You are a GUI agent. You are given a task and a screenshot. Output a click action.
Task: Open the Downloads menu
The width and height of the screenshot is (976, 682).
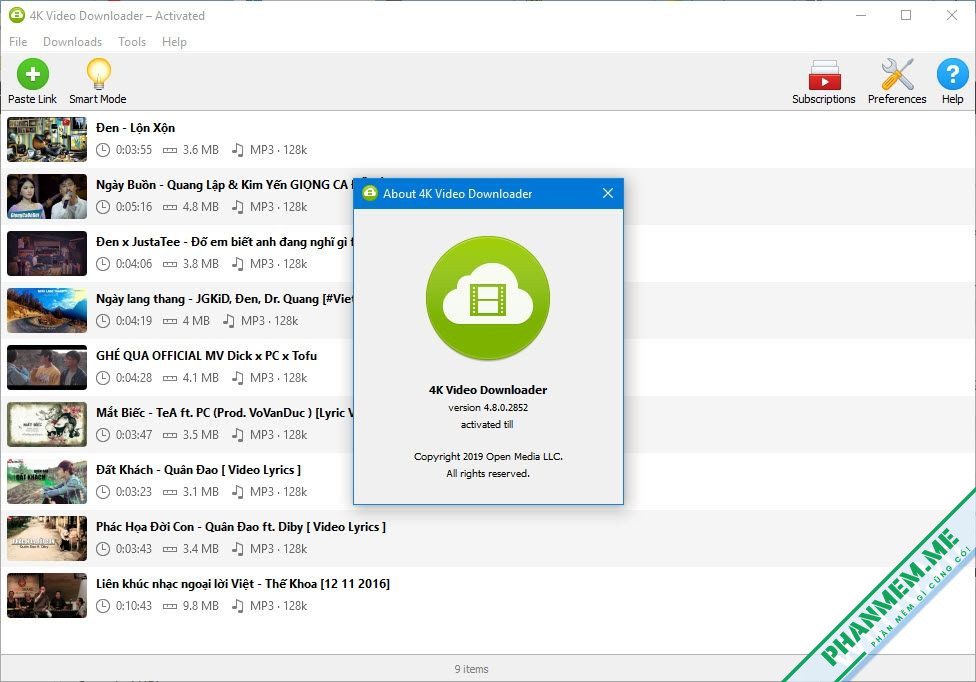[72, 42]
